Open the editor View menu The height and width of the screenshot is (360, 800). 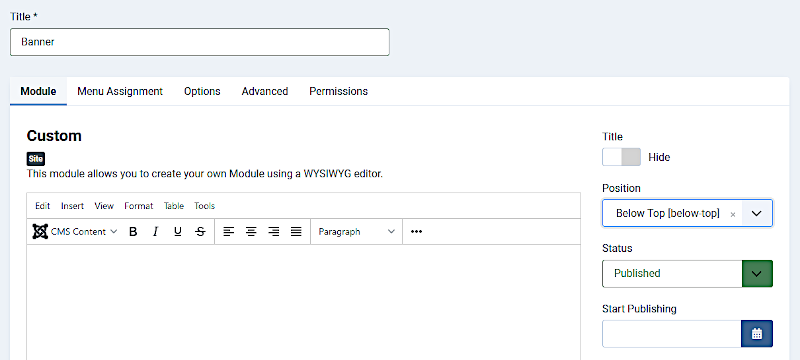pos(104,206)
